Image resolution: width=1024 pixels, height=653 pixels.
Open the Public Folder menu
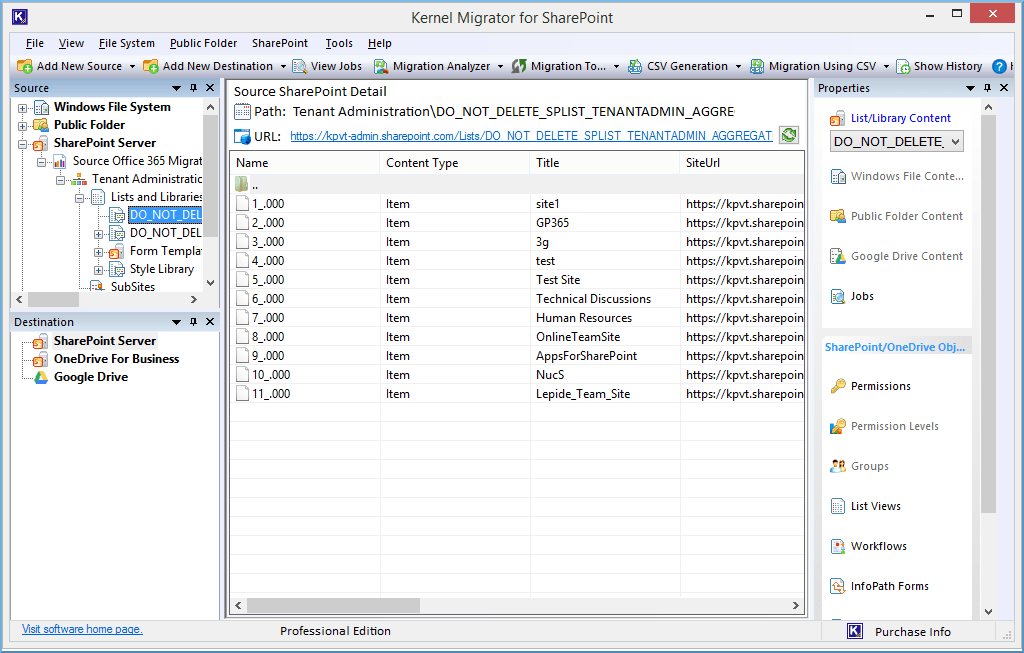(204, 43)
